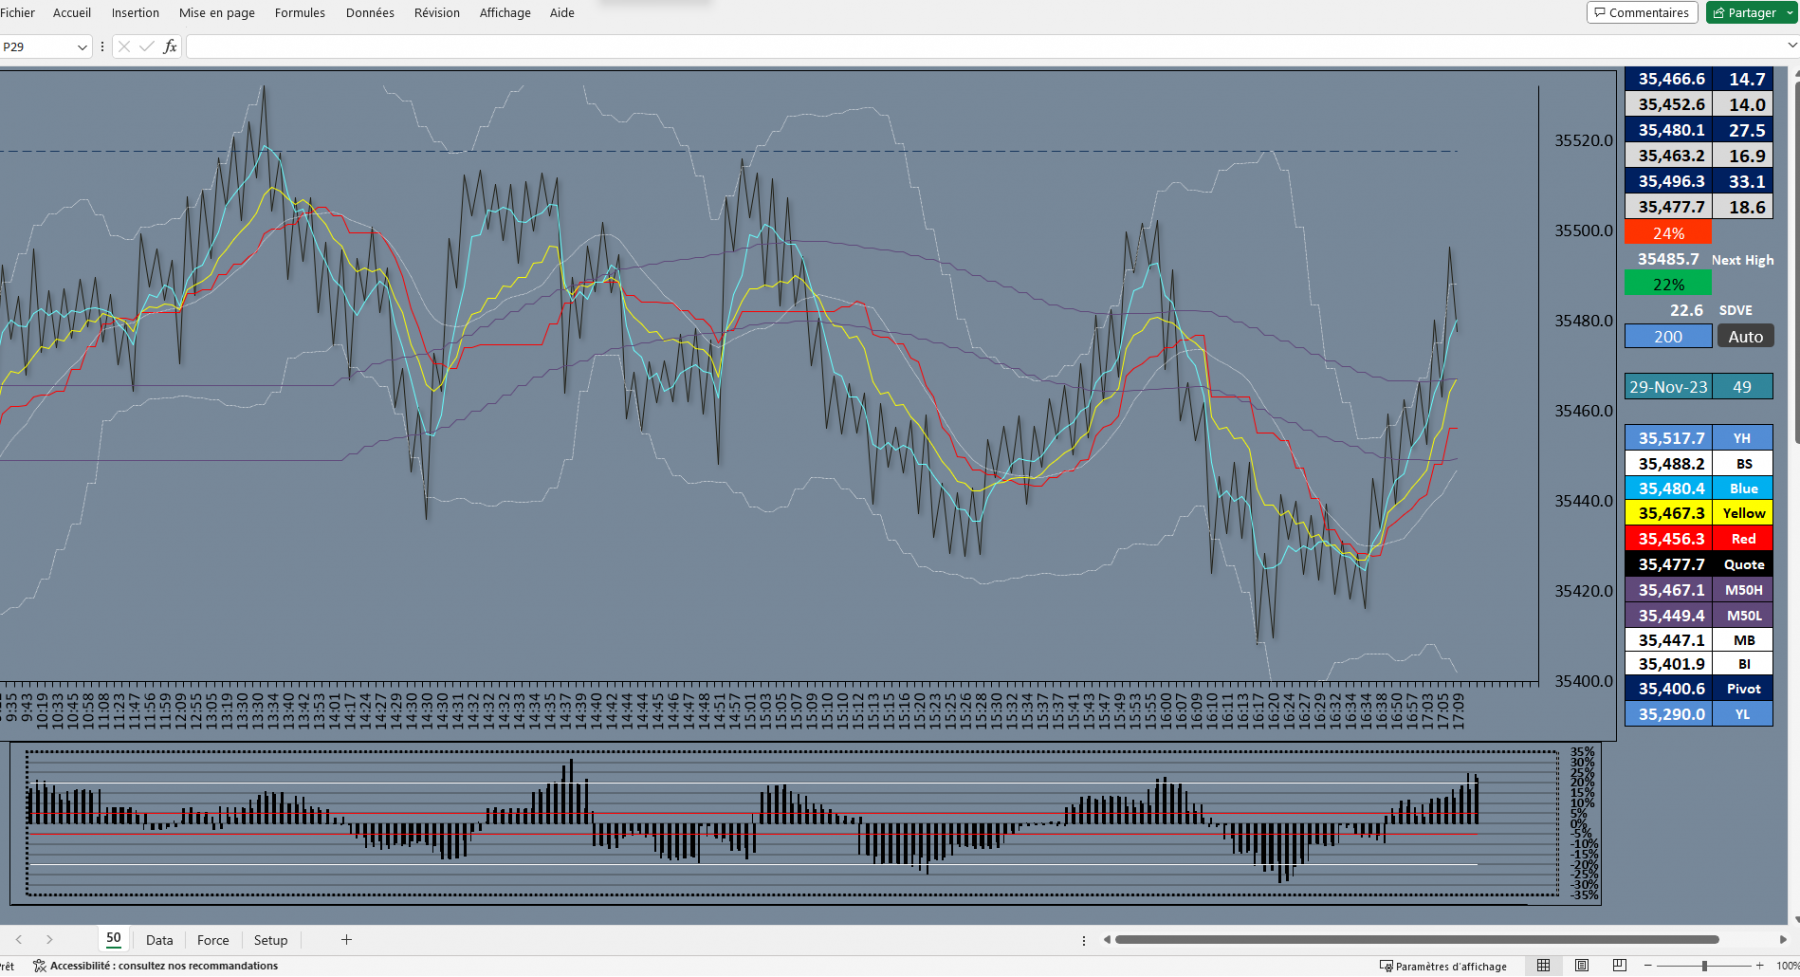Click the zoom out minus icon

click(1648, 966)
